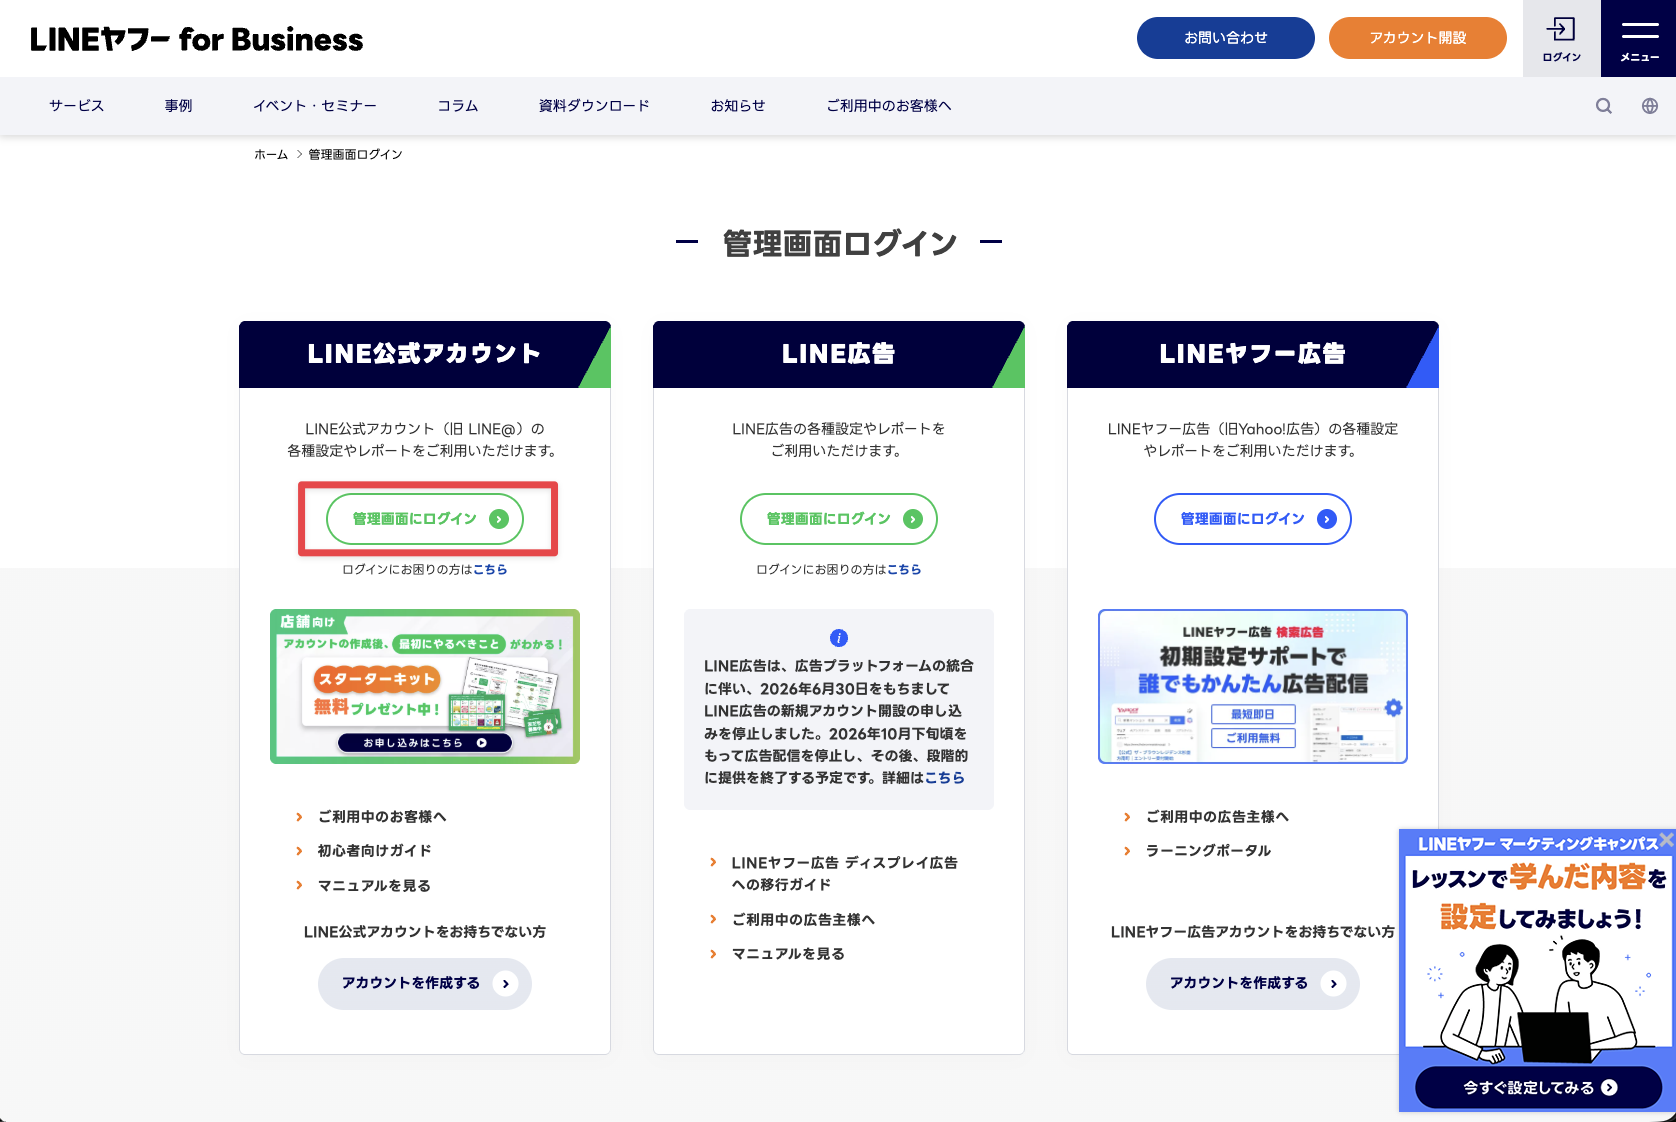1676x1122 pixels.
Task: Open the お知らせ menu item
Action: [738, 106]
